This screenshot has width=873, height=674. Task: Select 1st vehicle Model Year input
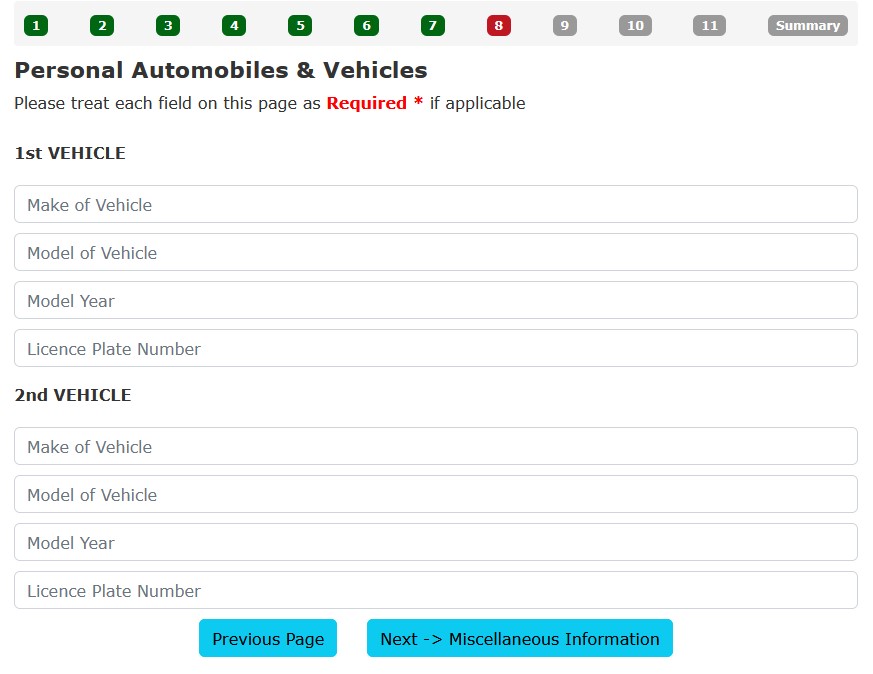pos(436,300)
